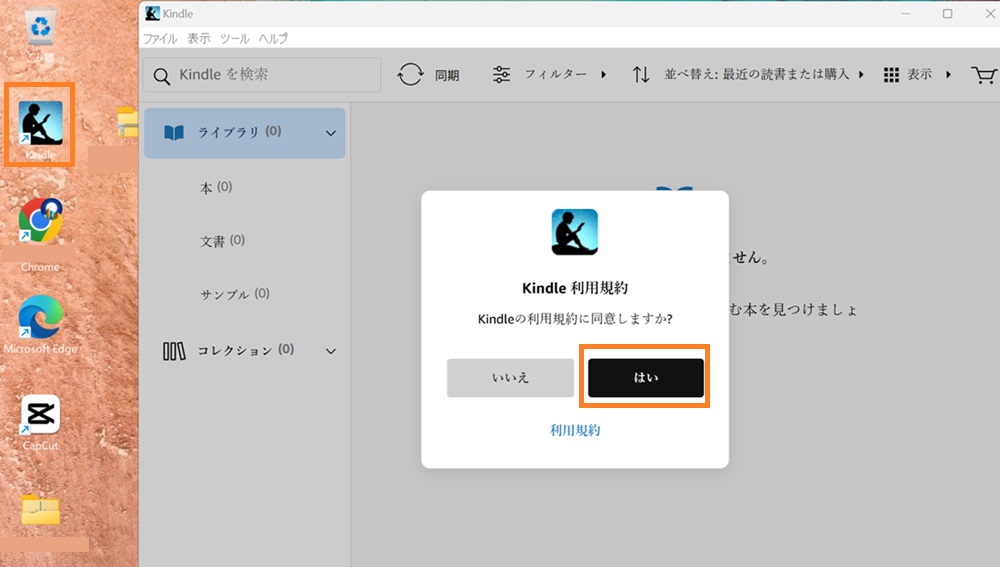Click the フィルター label in toolbar
Viewport: 1000px width, 567px height.
coord(555,75)
